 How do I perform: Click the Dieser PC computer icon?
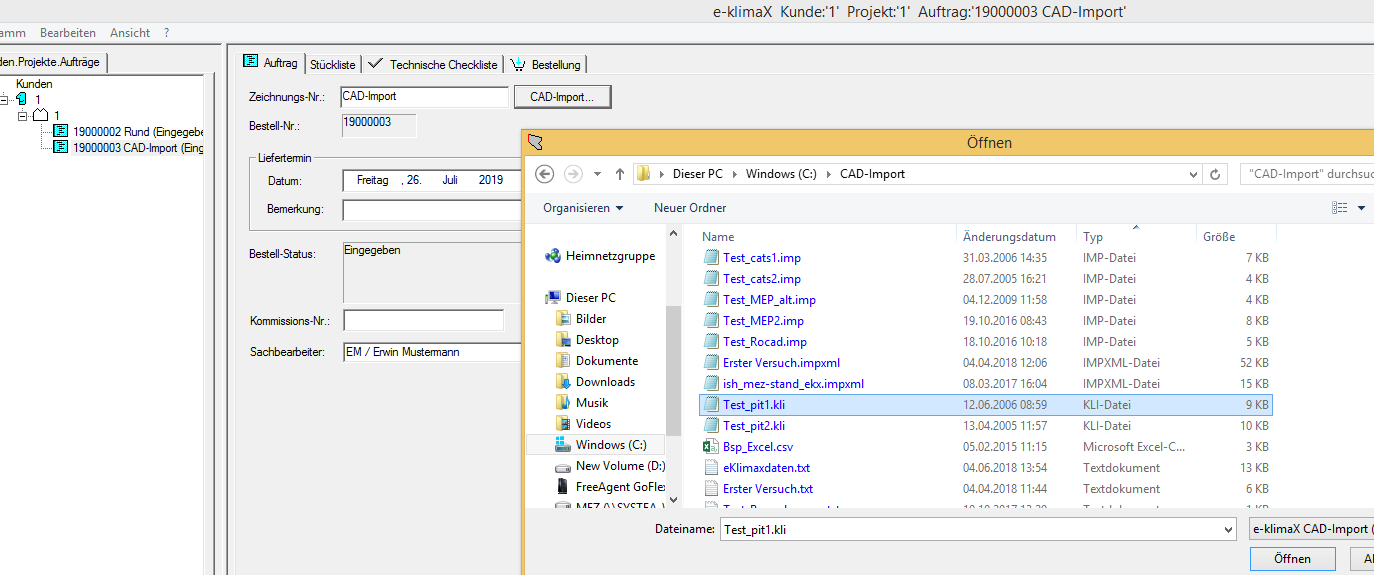pyautogui.click(x=553, y=298)
